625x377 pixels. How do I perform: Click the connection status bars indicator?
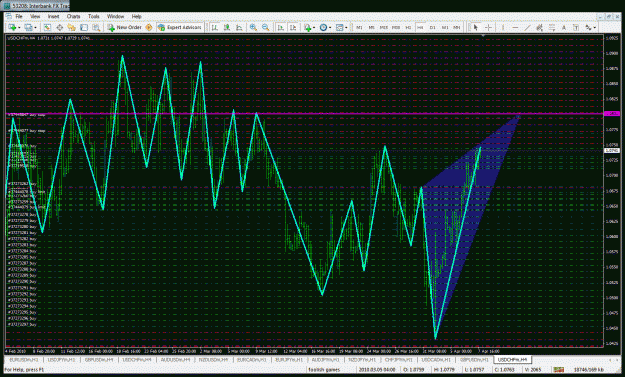558,370
